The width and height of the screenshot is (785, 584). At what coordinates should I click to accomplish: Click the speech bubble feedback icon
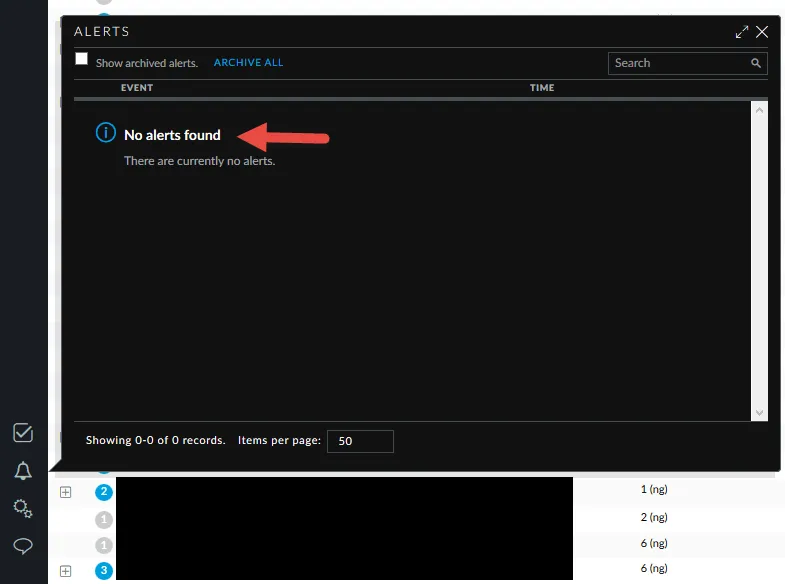(x=23, y=546)
